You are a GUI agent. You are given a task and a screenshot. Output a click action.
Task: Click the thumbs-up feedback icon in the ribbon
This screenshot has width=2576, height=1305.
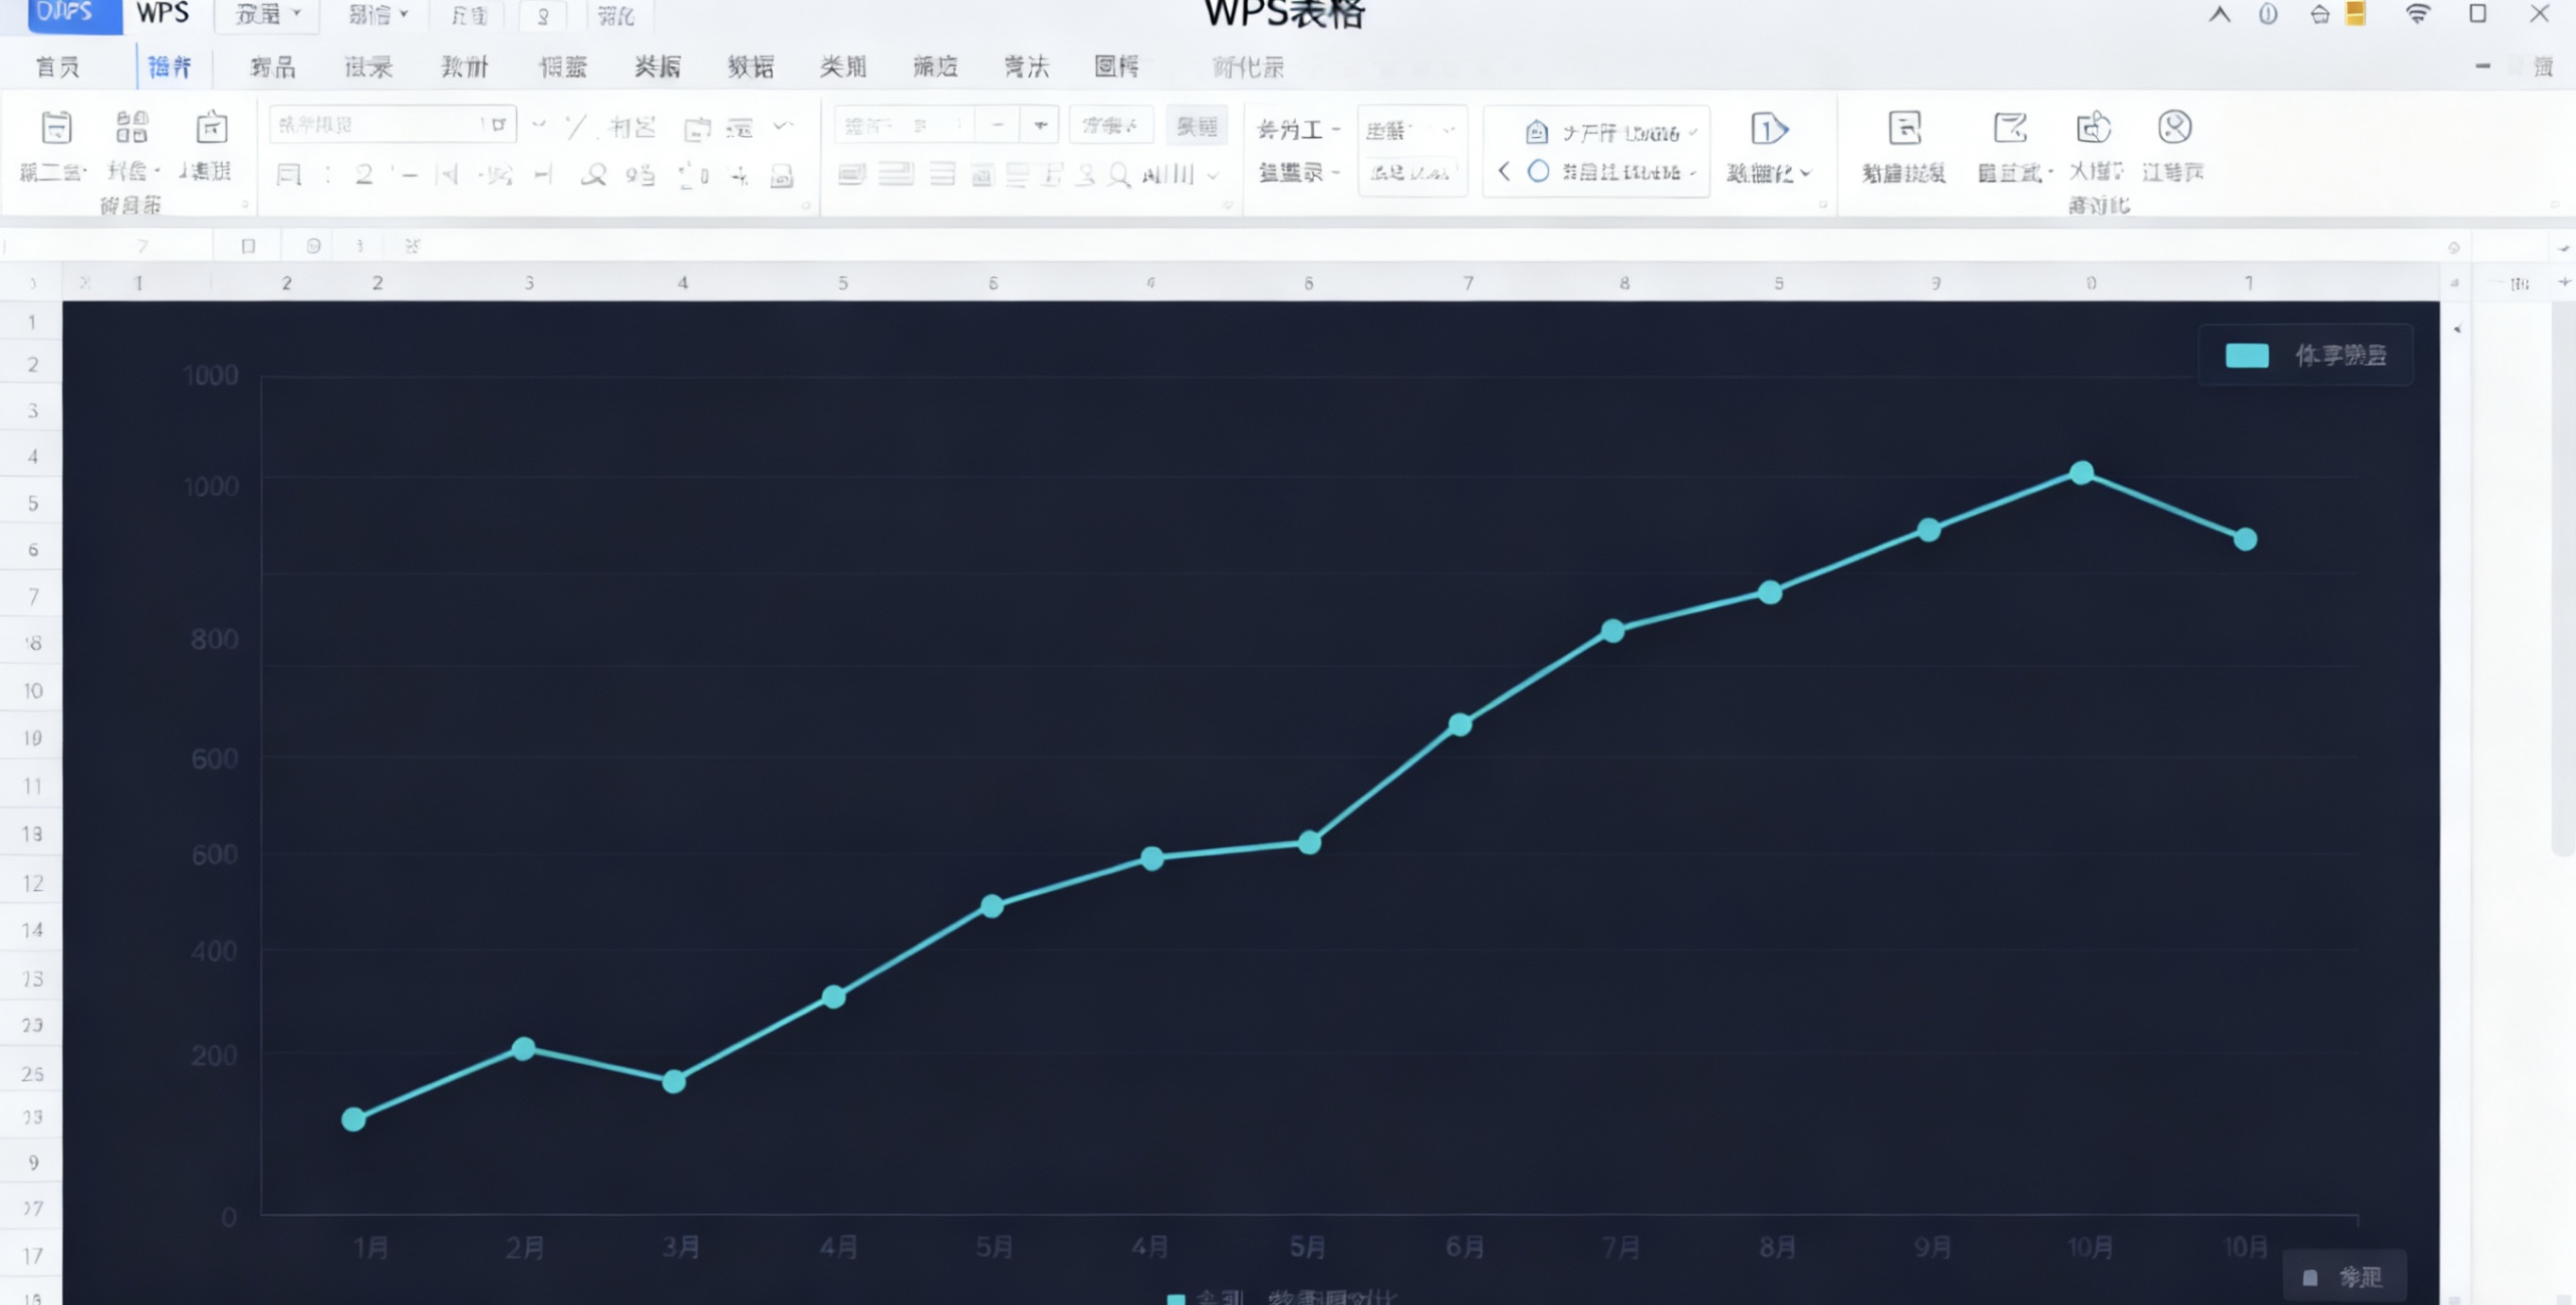(x=2092, y=128)
